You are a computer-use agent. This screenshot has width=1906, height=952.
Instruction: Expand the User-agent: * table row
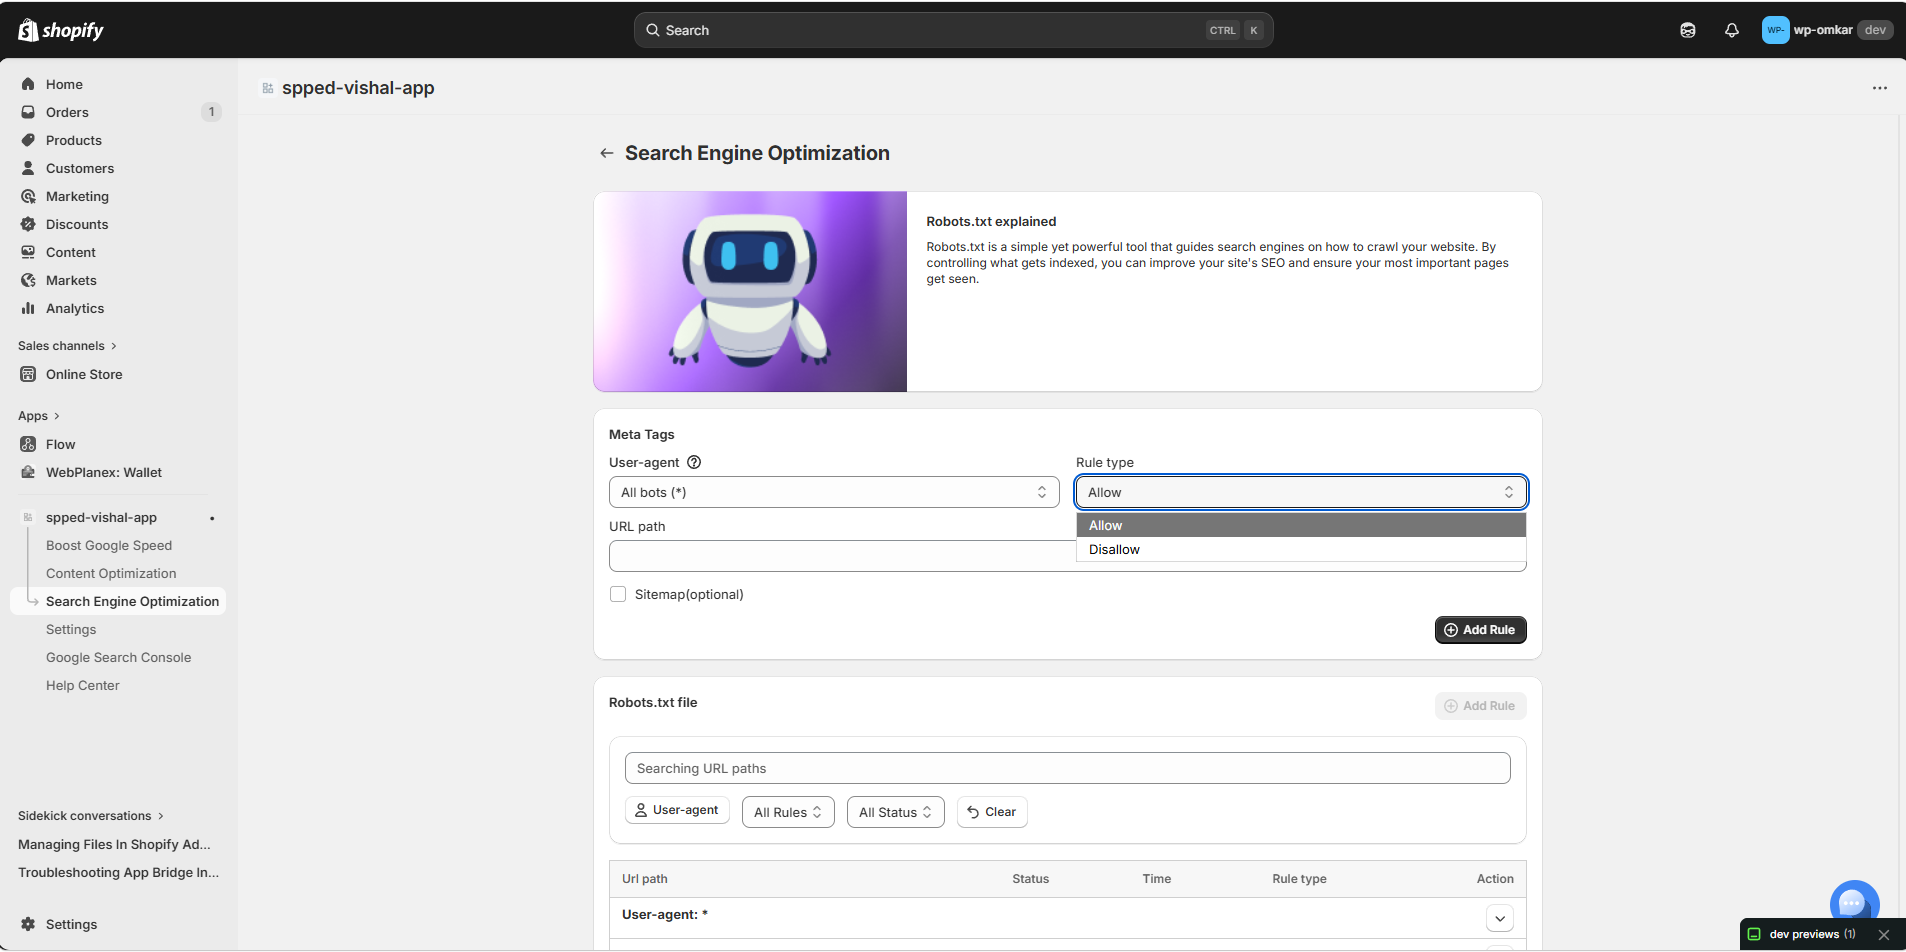coord(1499,918)
